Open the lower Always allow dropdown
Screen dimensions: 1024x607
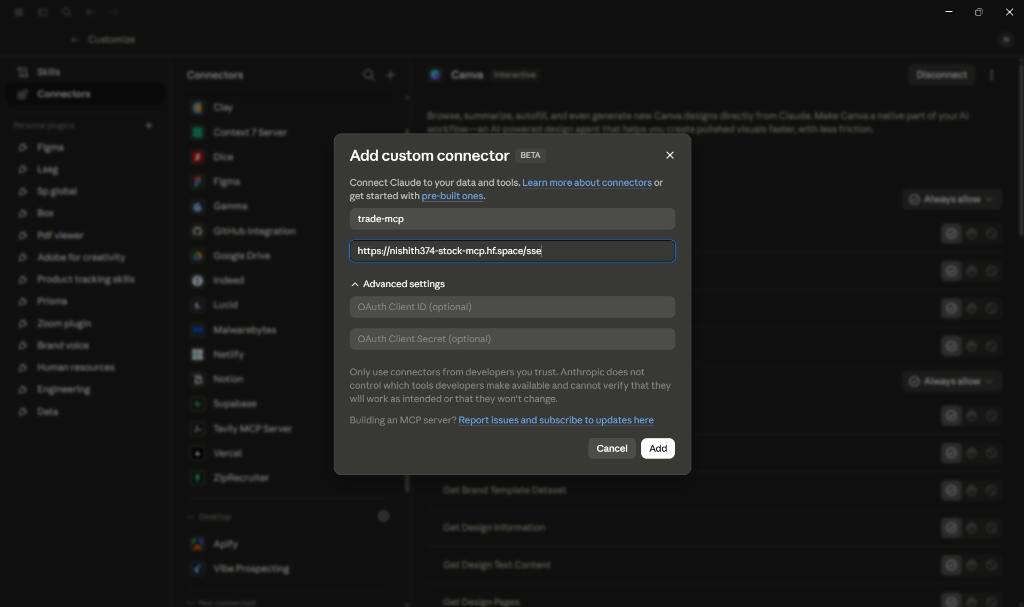[952, 381]
